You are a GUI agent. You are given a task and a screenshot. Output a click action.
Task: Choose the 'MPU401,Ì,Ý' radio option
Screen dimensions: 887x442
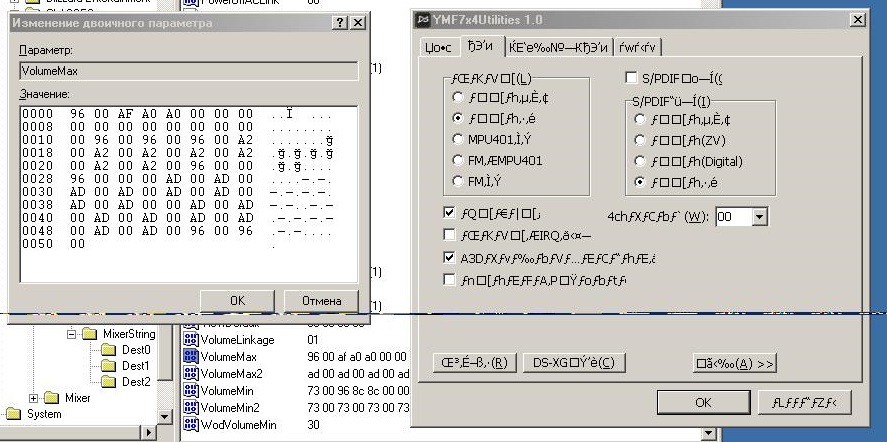[x=458, y=139]
